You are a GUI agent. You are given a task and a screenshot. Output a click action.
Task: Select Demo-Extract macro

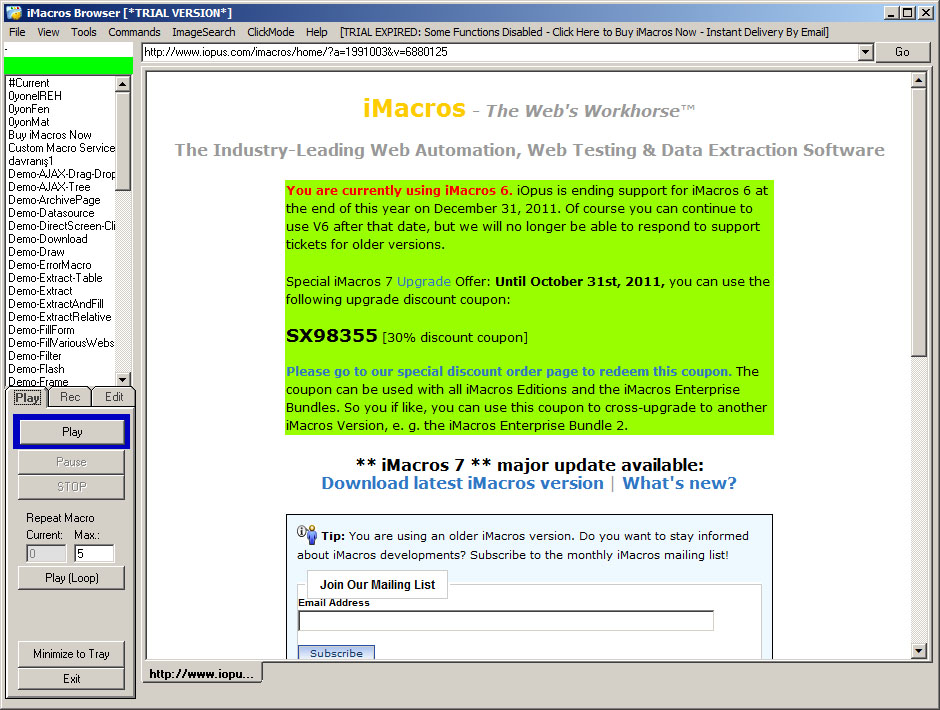[61, 291]
